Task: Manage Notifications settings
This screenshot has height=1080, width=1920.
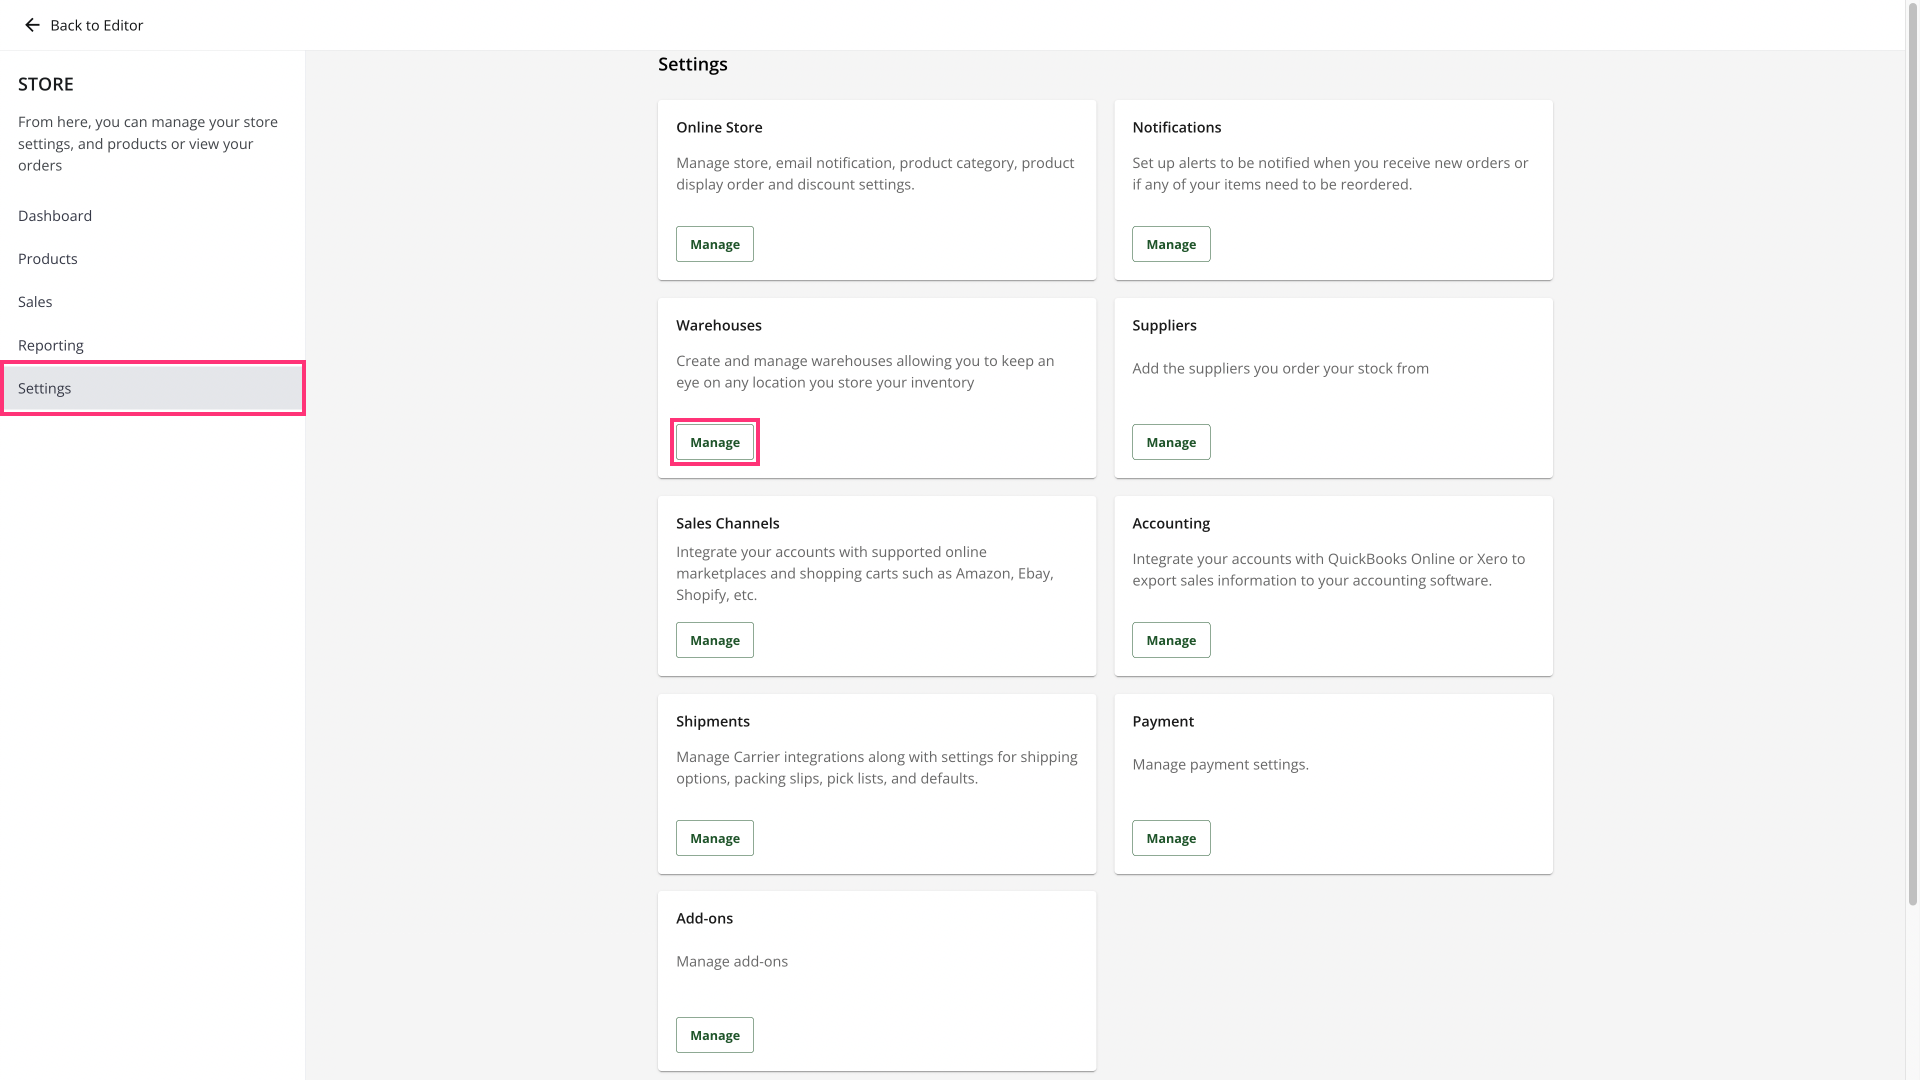Action: pos(1170,244)
